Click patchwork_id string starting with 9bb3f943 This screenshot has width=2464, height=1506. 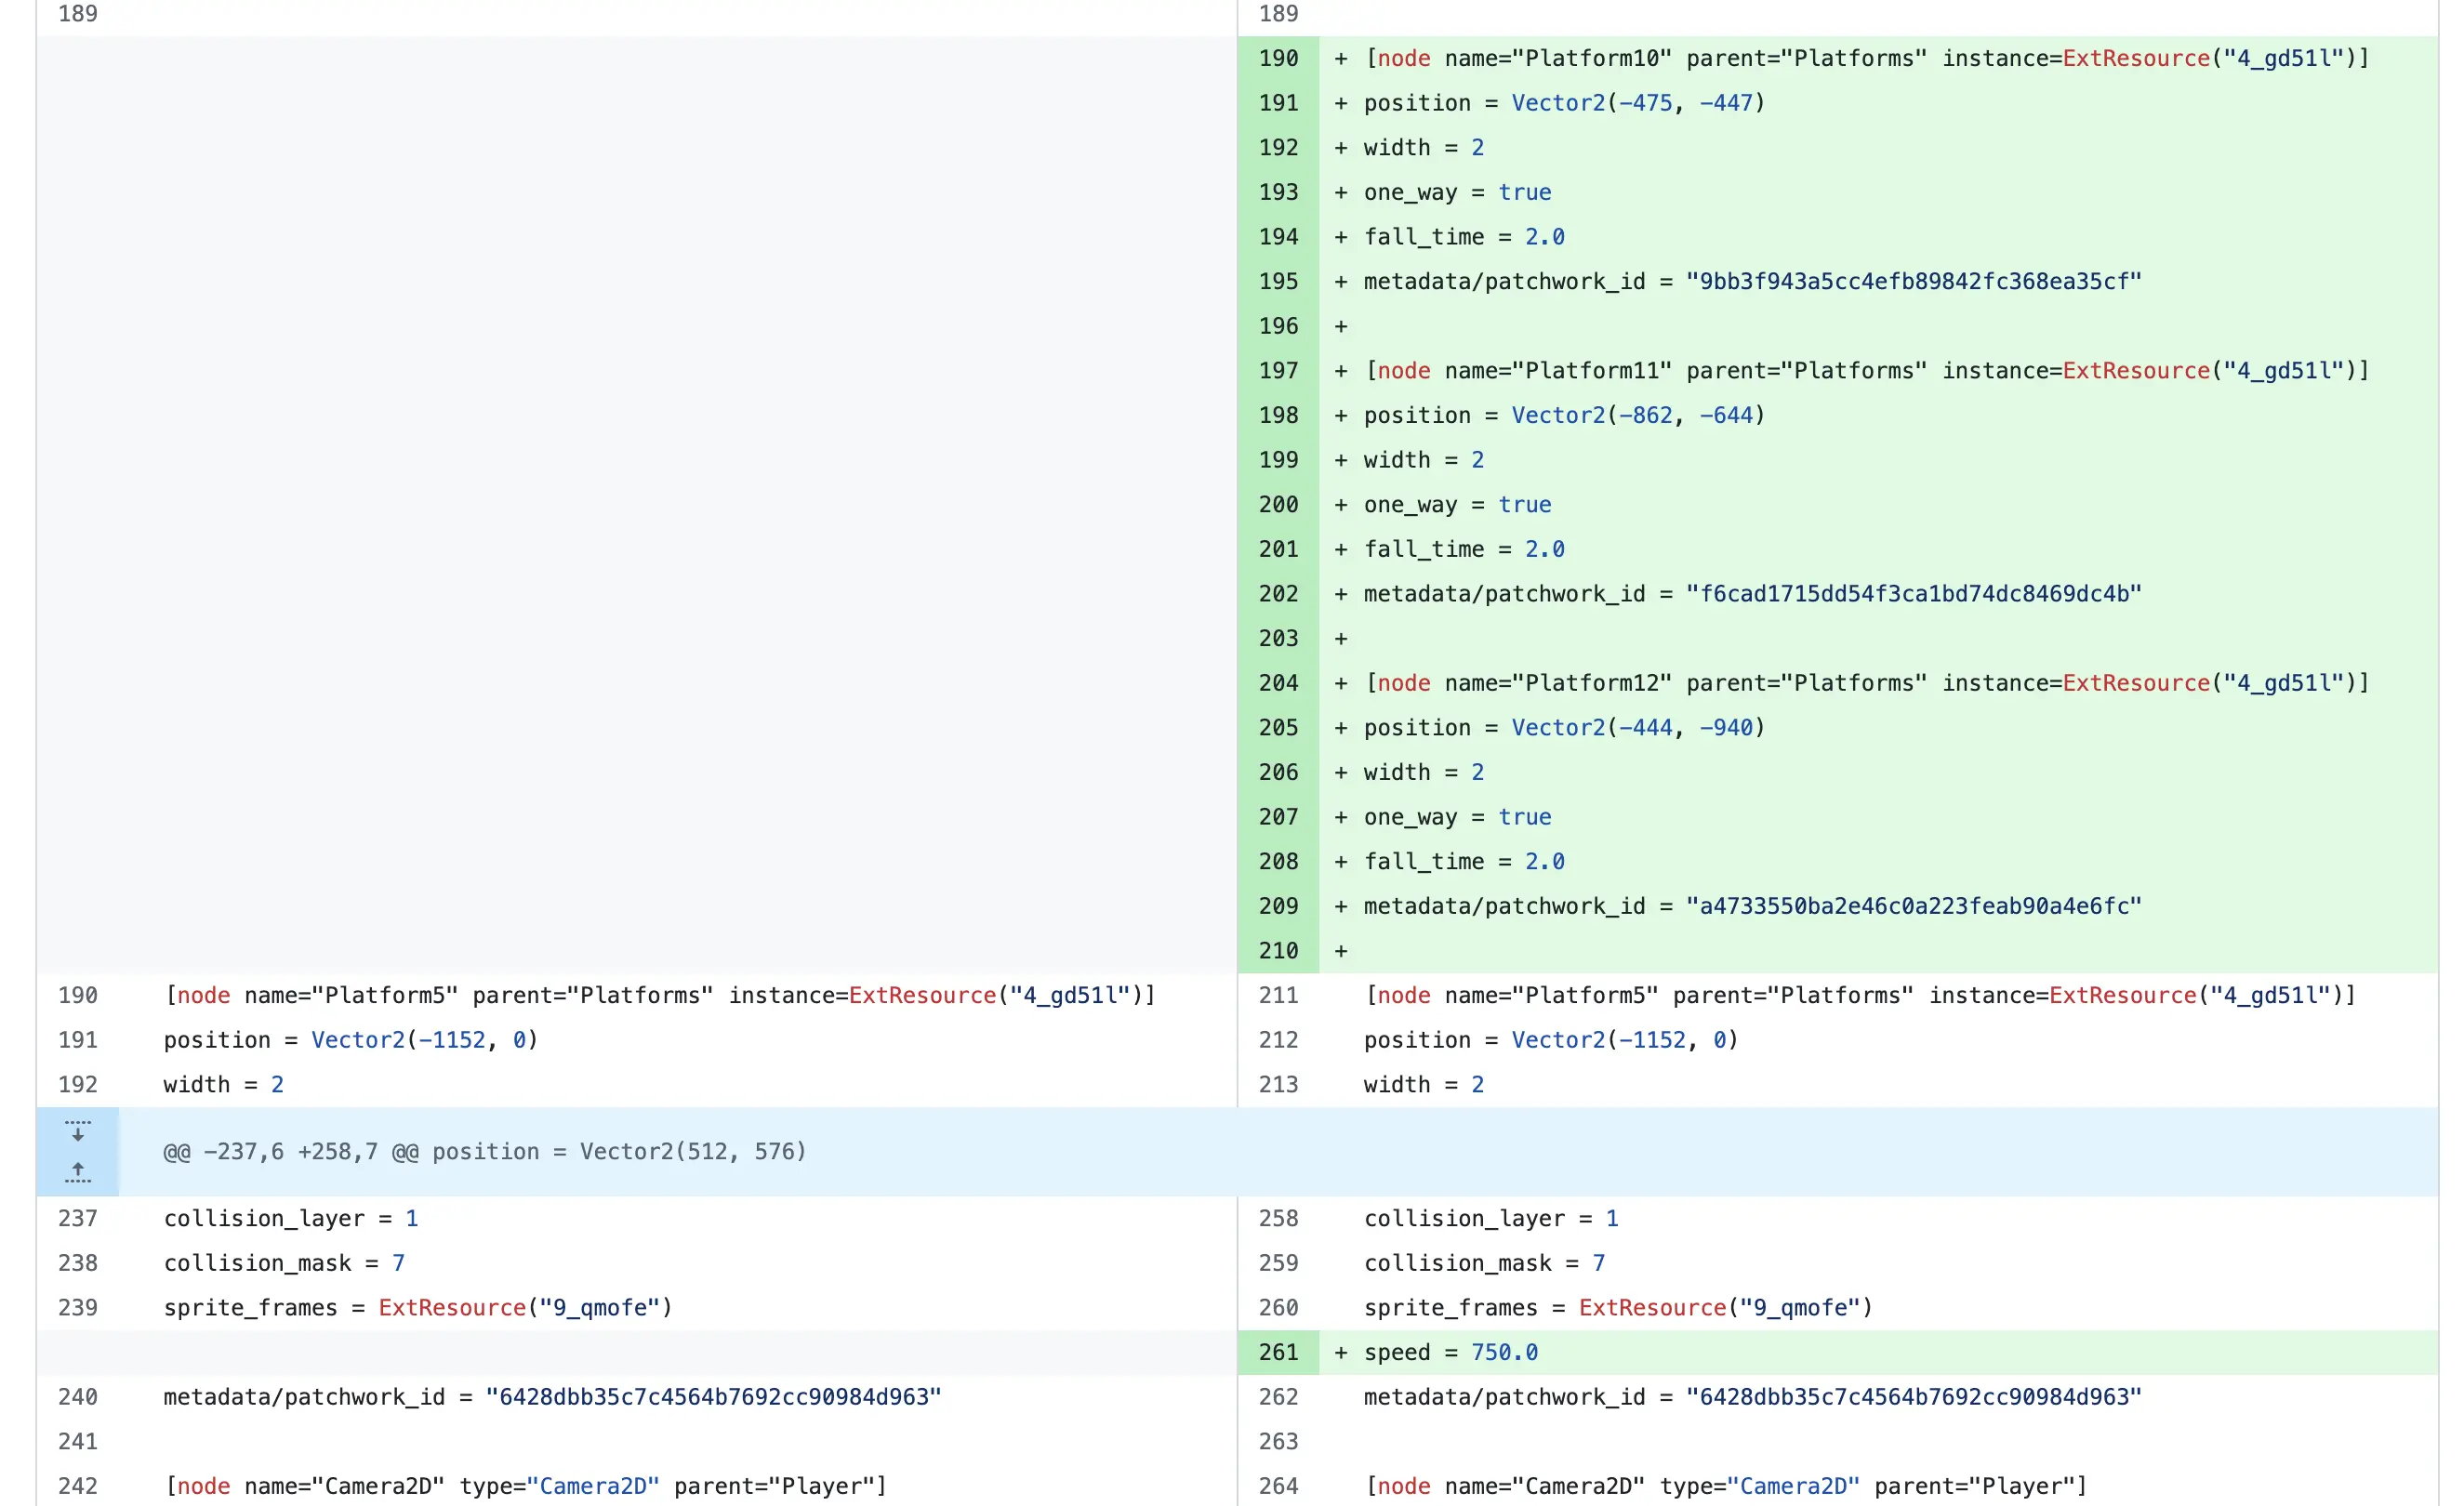pos(1912,281)
